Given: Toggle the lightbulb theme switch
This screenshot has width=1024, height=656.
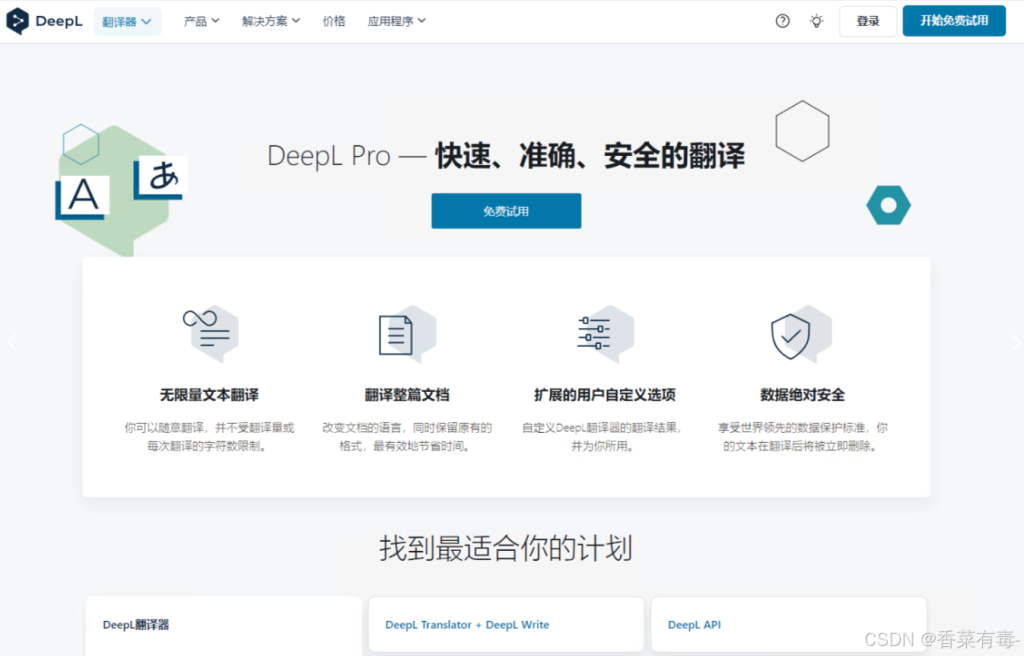Looking at the screenshot, I should tap(816, 20).
